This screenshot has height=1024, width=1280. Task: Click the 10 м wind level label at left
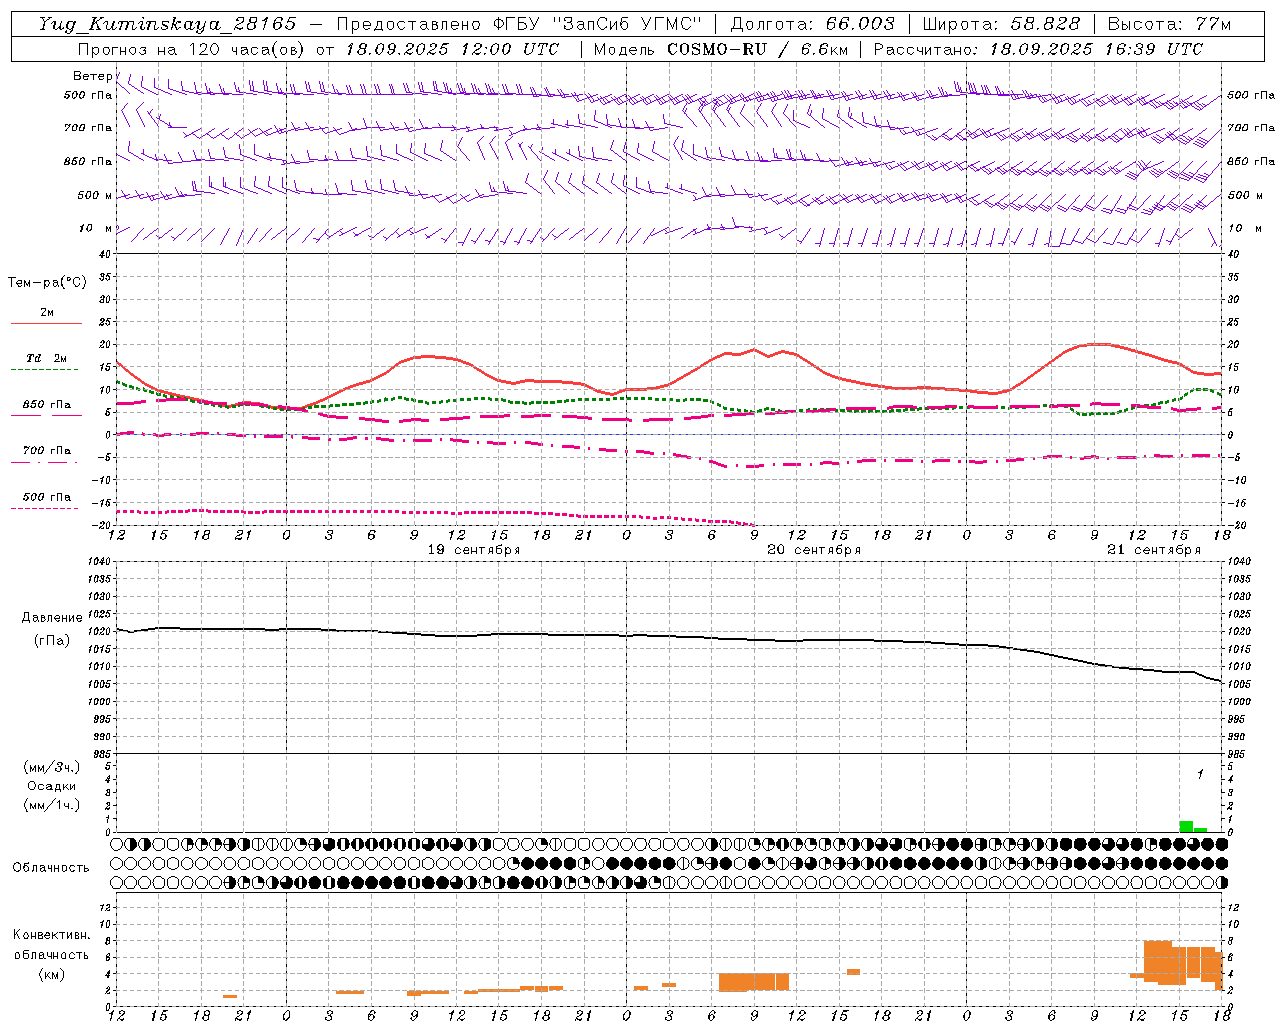pyautogui.click(x=96, y=229)
